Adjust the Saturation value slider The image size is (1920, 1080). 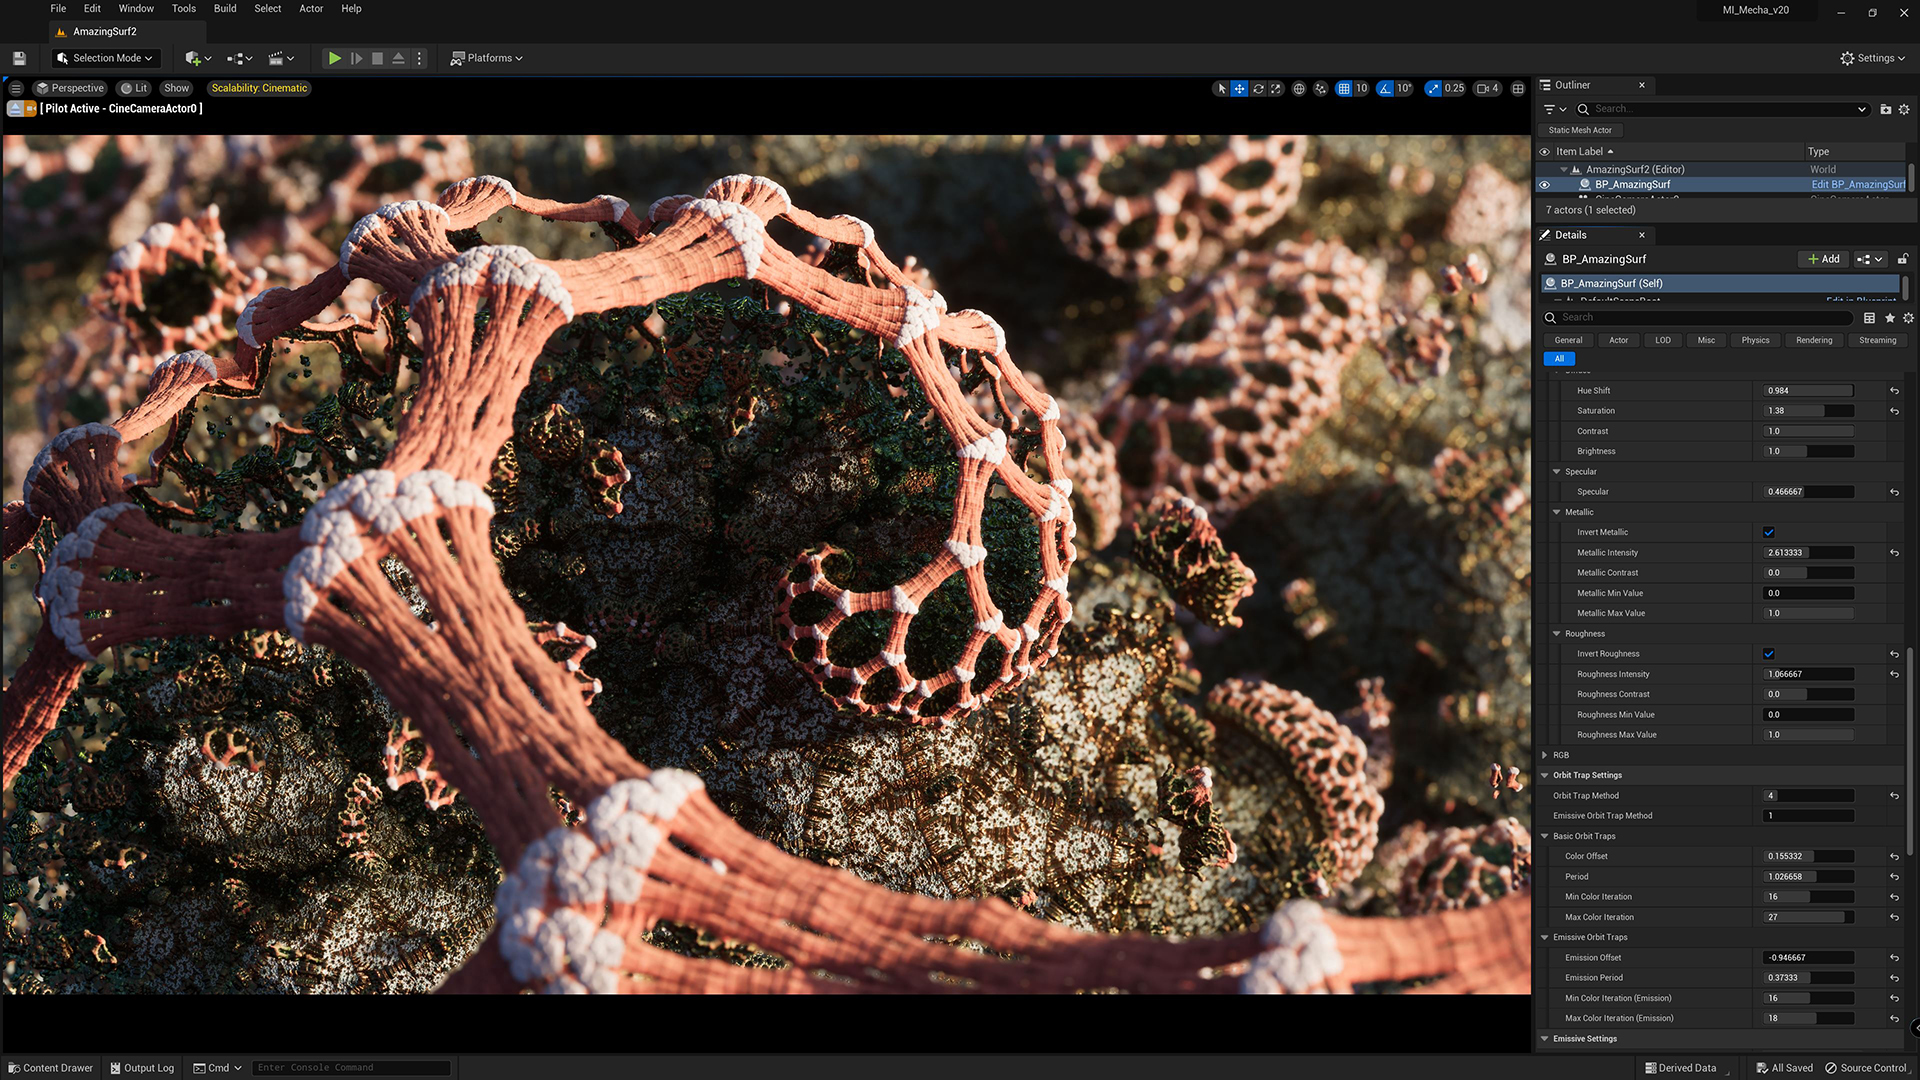tap(1808, 411)
